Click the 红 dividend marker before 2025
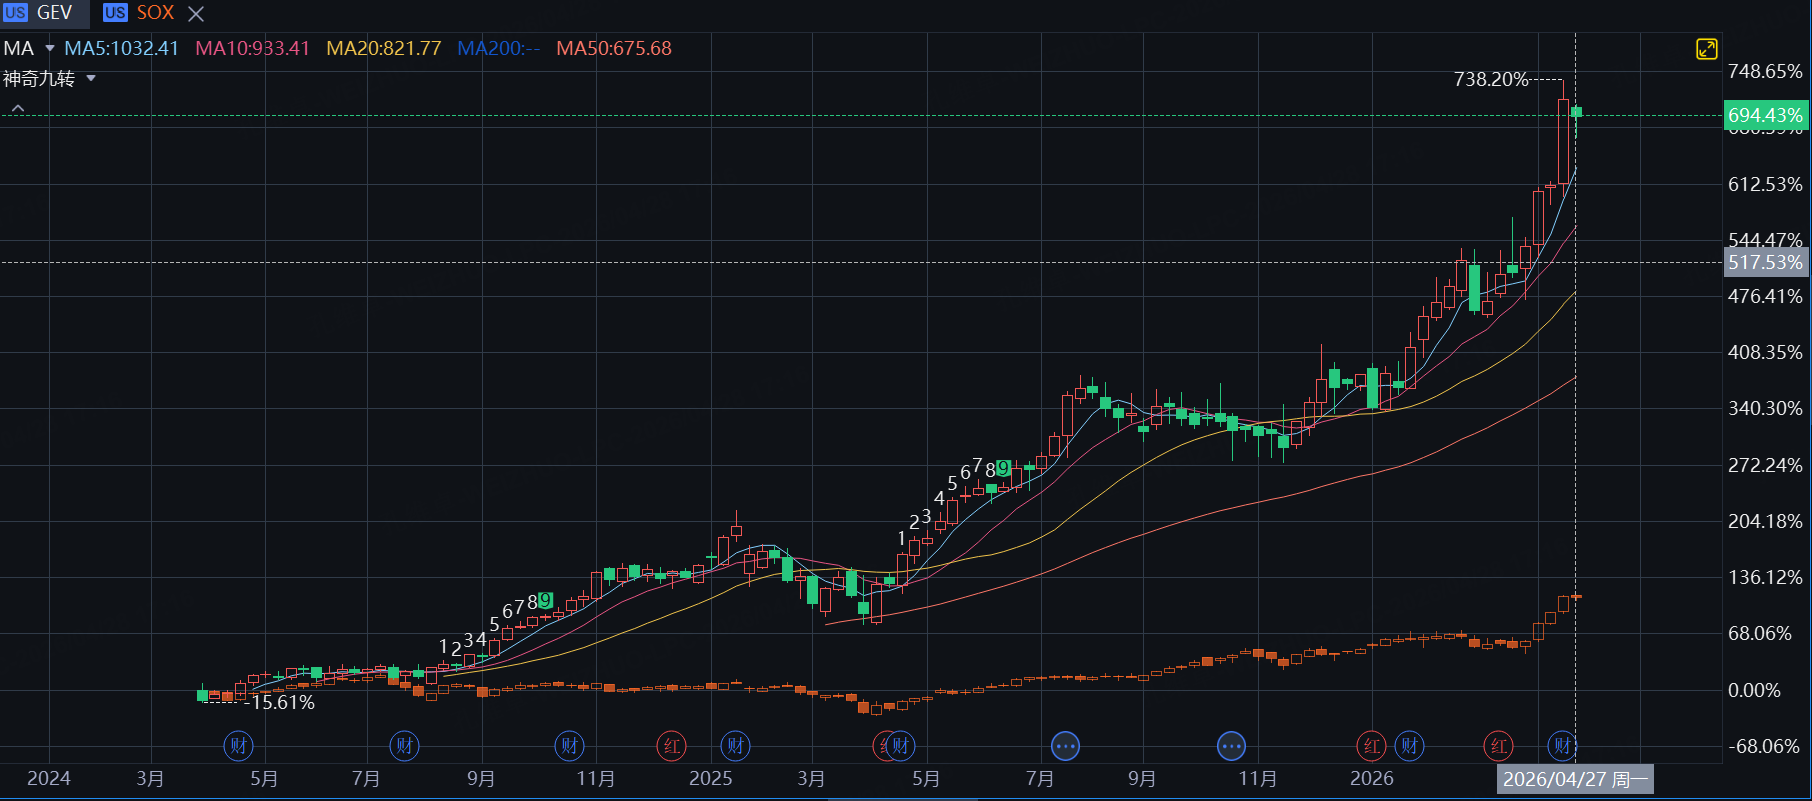 pos(672,745)
